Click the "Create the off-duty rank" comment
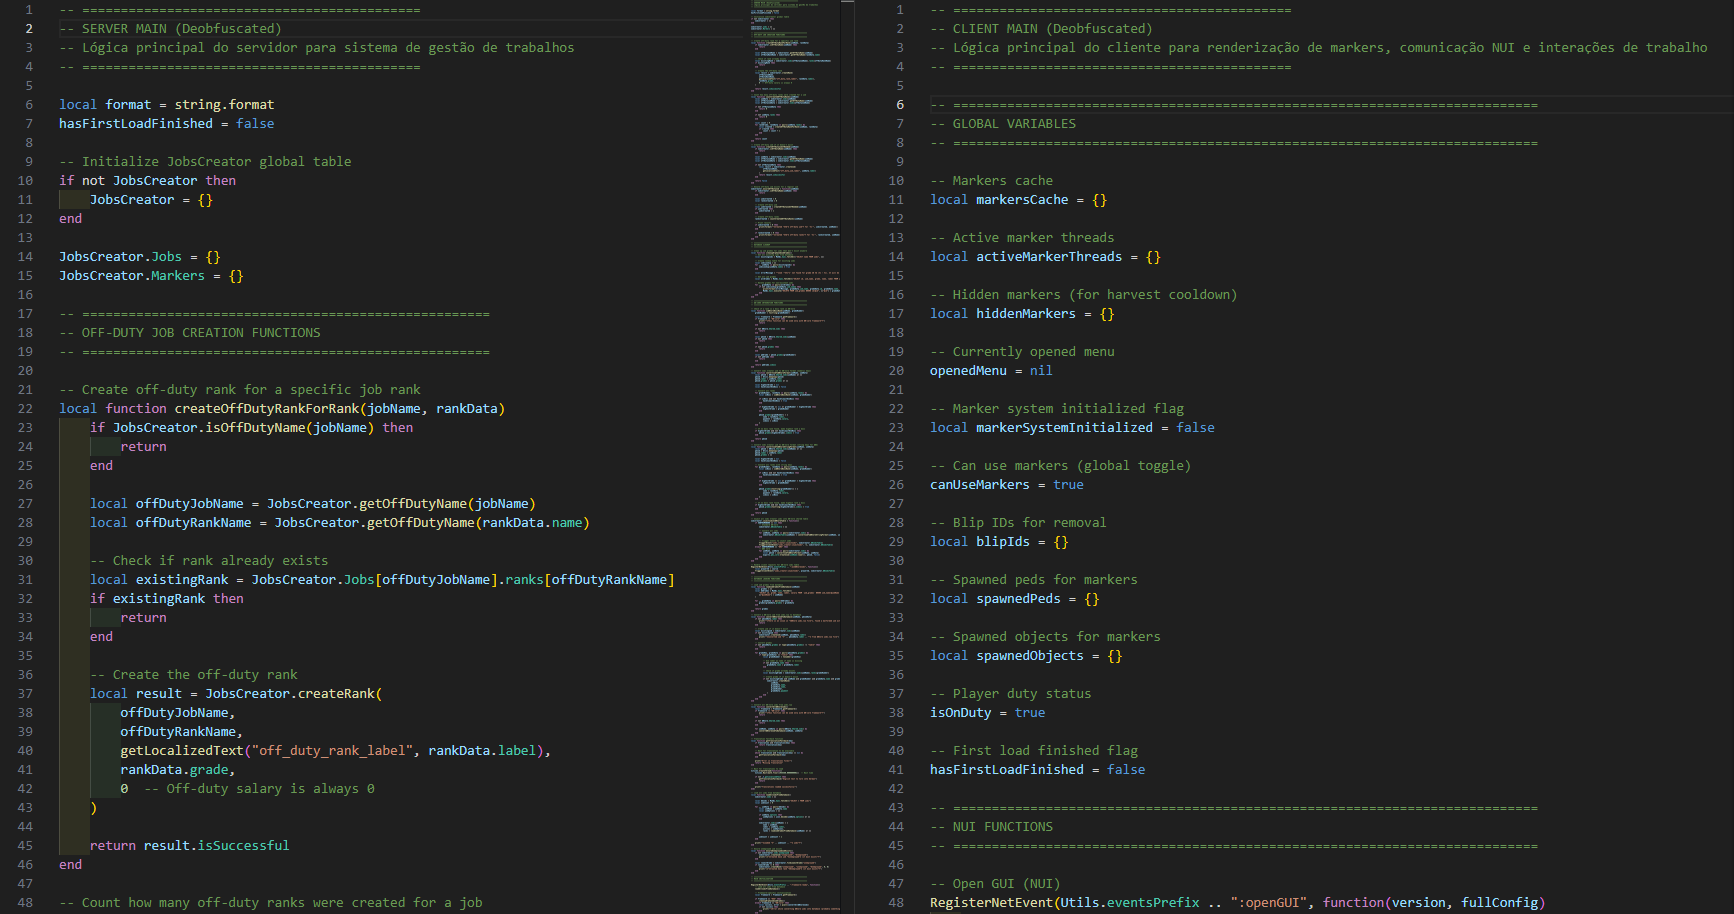 193,675
